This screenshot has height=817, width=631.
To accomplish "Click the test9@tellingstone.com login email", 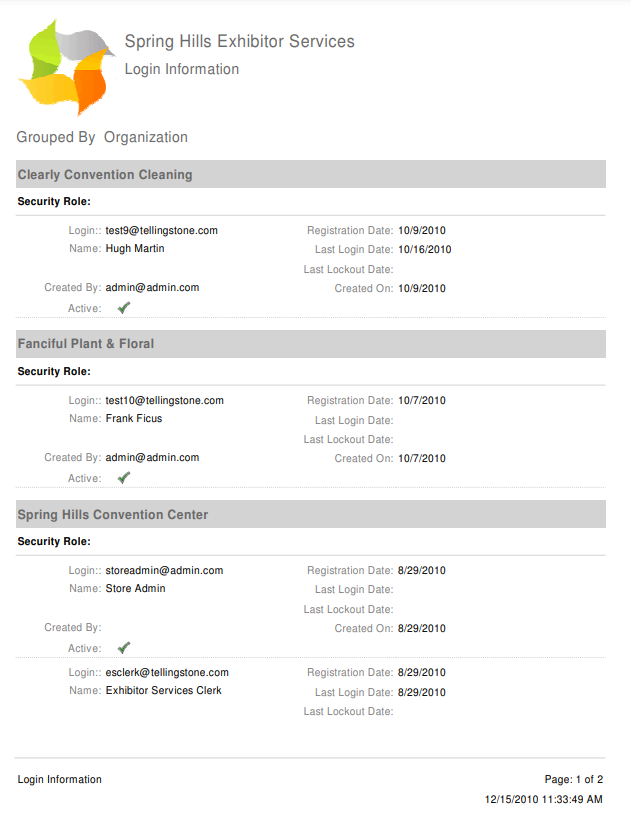I will pos(161,231).
